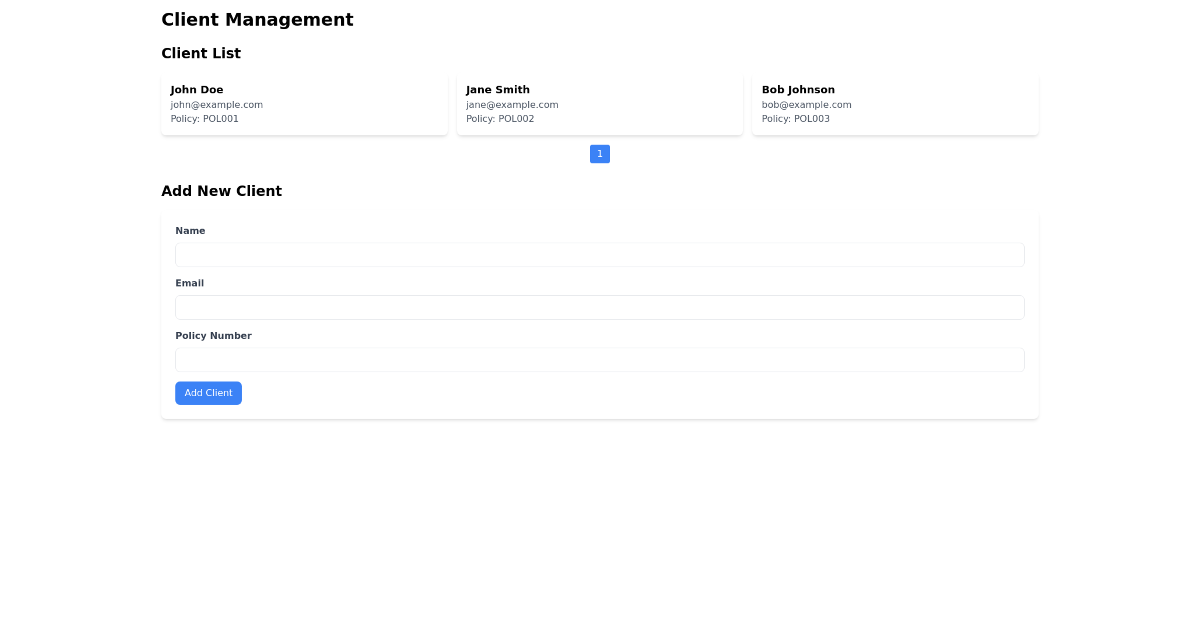Viewport: 1200px width, 630px height.
Task: Select the Bob Johnson client card
Action: 895,103
